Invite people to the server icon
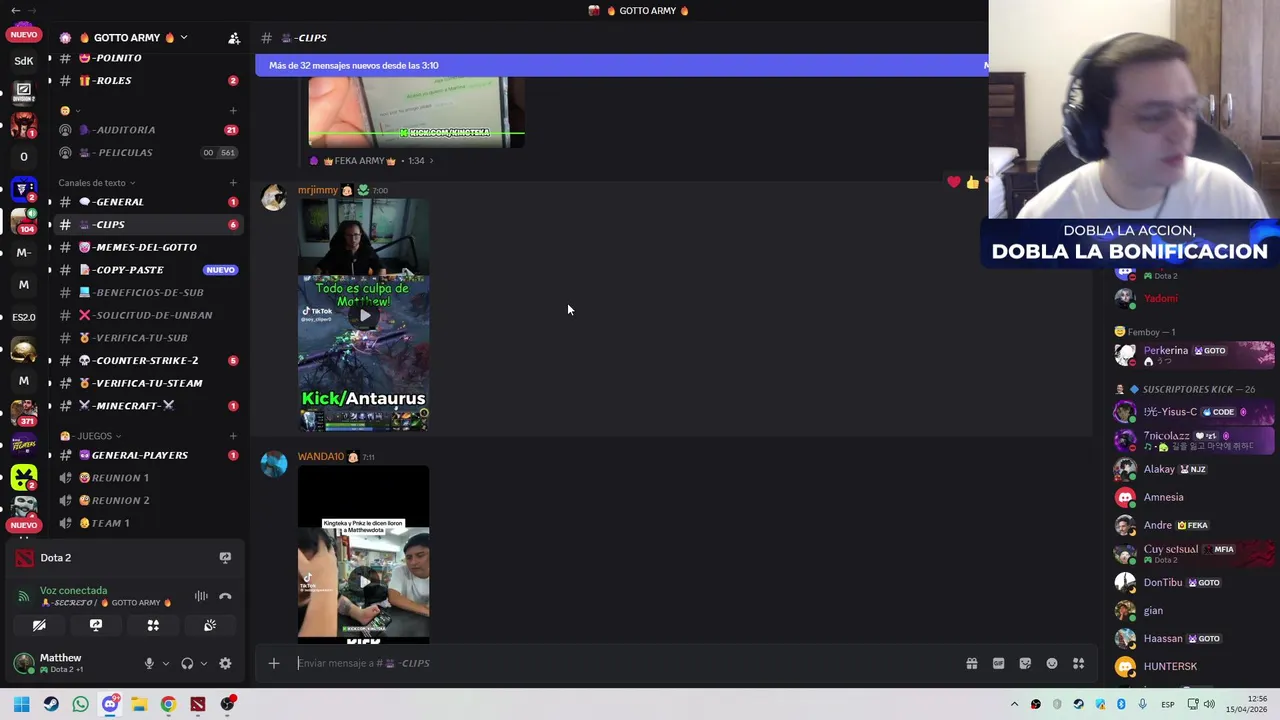This screenshot has height=720, width=1280. coord(234,38)
